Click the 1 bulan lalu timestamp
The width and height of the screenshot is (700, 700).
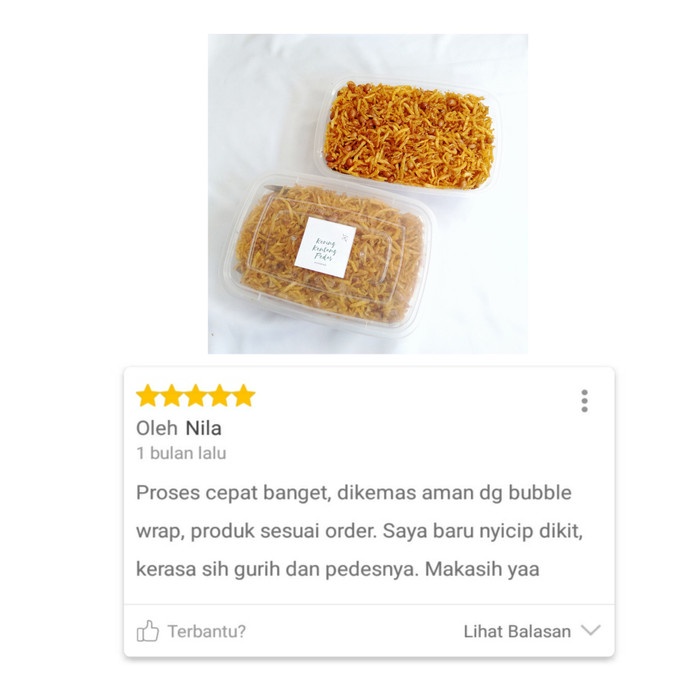pyautogui.click(x=181, y=453)
